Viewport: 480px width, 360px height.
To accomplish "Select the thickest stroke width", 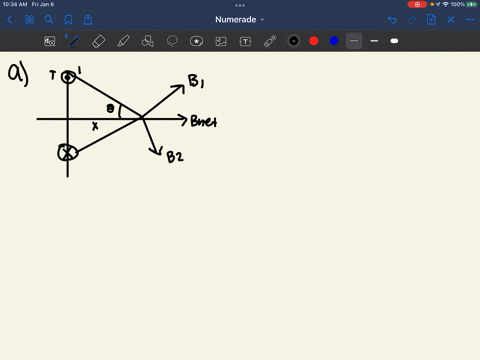I will [x=394, y=41].
